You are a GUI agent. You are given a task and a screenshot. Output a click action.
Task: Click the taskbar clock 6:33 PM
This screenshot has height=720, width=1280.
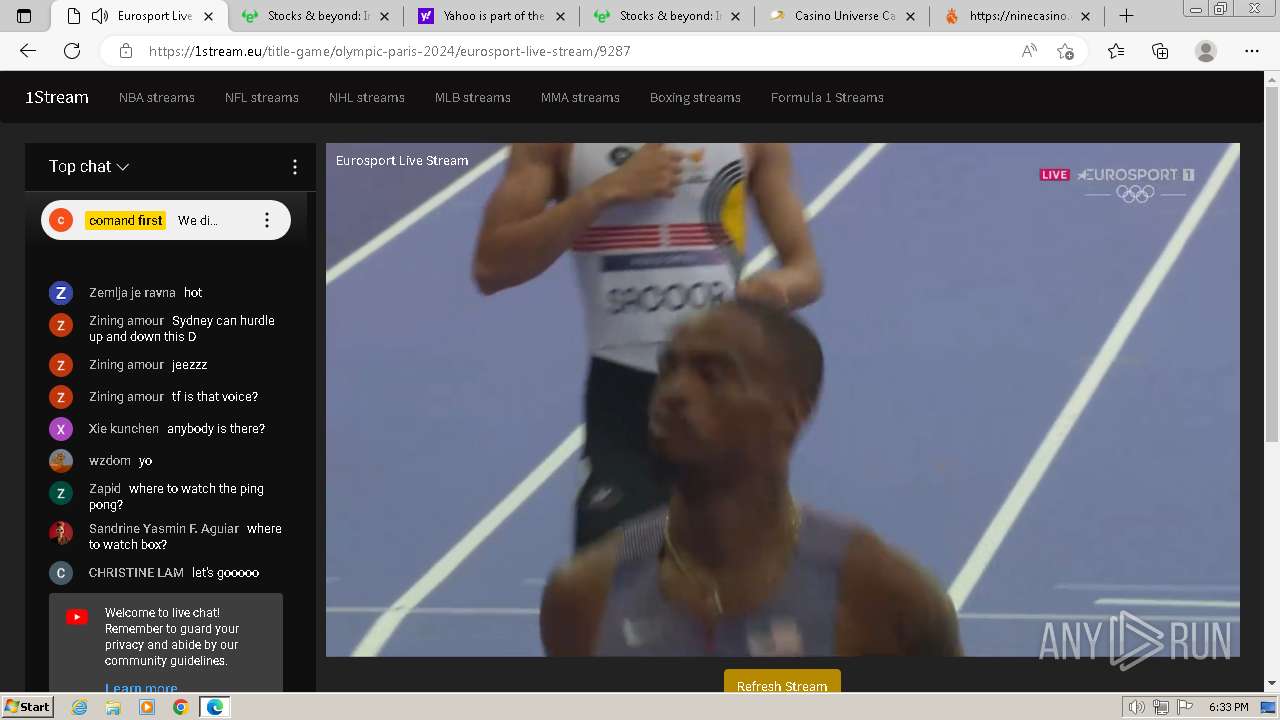(1228, 707)
